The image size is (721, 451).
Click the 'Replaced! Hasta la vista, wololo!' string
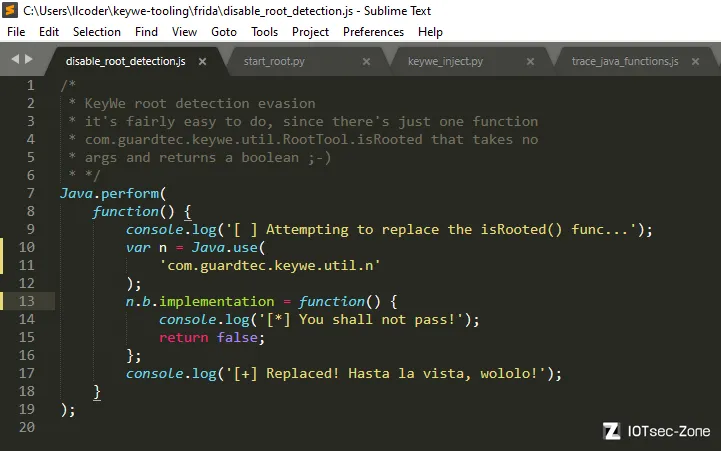coord(401,373)
